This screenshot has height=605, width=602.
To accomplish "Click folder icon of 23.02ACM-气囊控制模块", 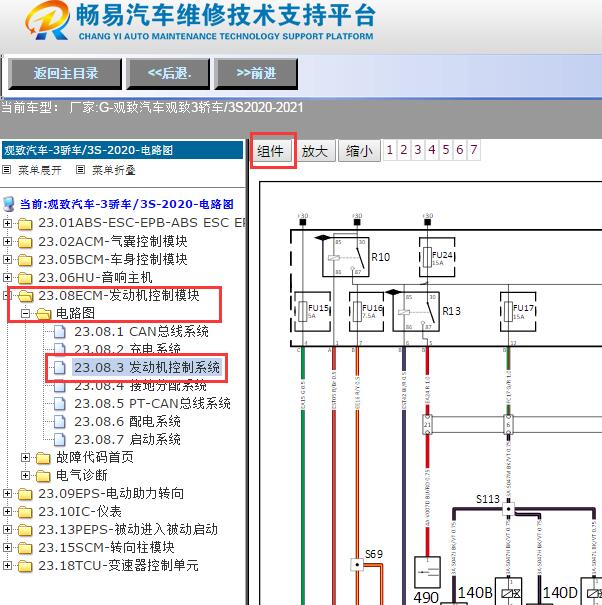I will pos(25,242).
